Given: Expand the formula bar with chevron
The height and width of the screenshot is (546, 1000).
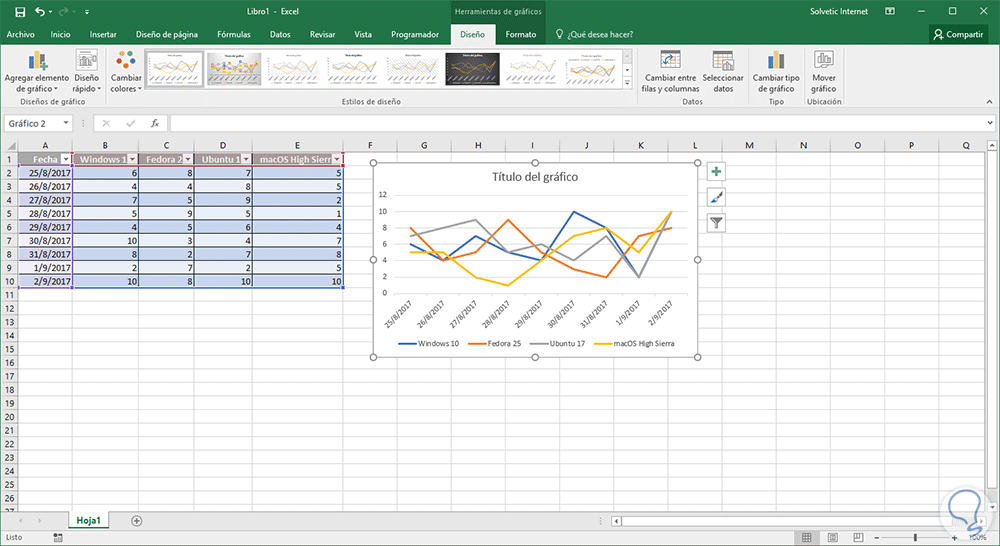Looking at the screenshot, I should (990, 123).
